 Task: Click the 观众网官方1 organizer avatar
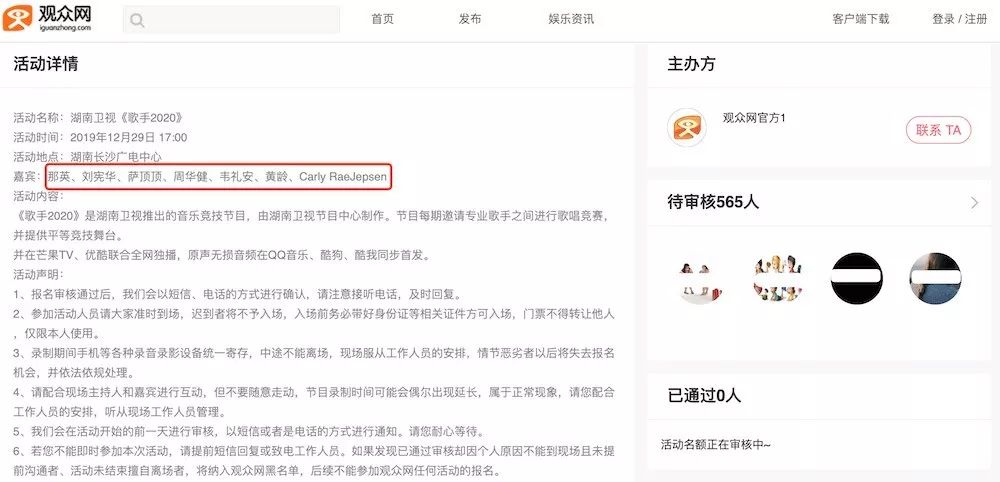pyautogui.click(x=687, y=128)
